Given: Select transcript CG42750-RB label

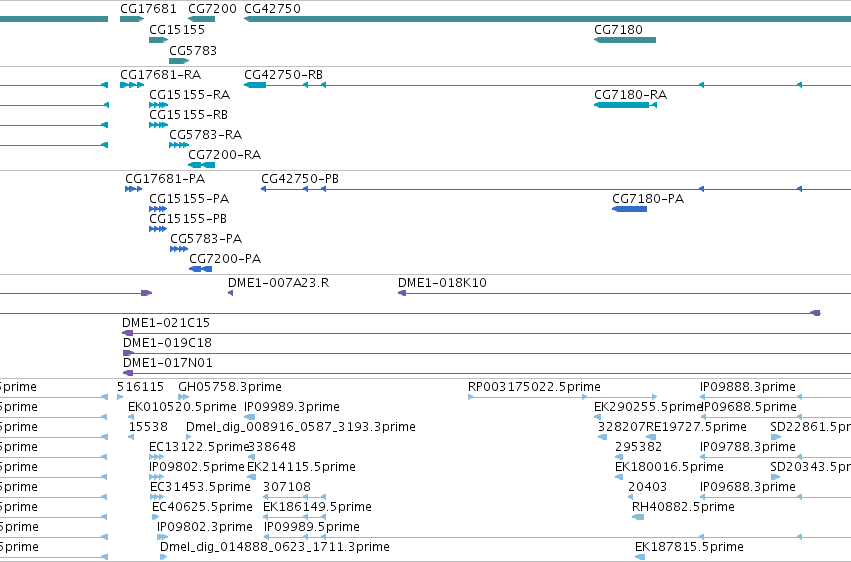Looking at the screenshot, I should click(x=284, y=75).
